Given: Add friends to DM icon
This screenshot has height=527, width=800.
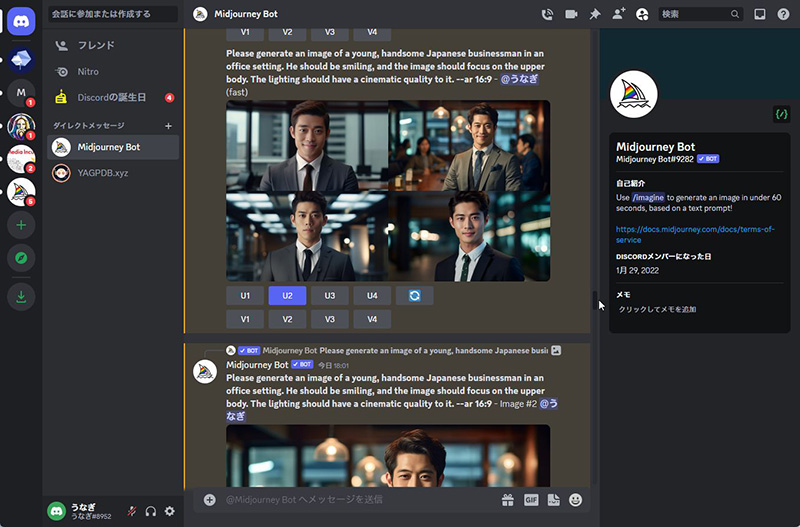Looking at the screenshot, I should 619,14.
